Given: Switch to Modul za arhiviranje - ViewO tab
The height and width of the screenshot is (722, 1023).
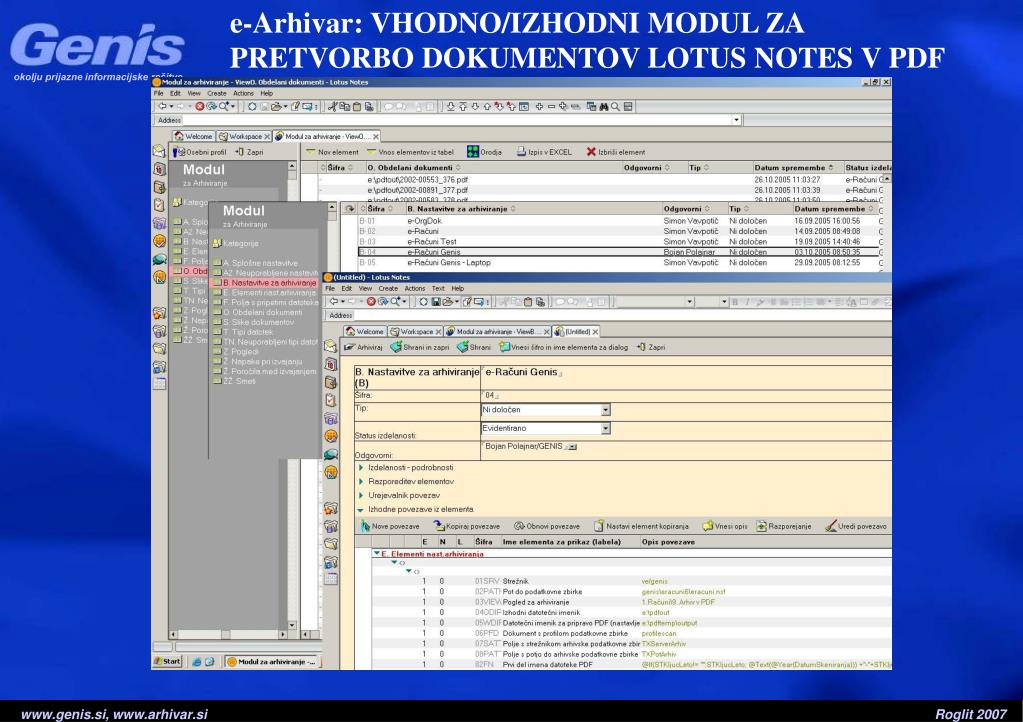Looking at the screenshot, I should pos(327,136).
